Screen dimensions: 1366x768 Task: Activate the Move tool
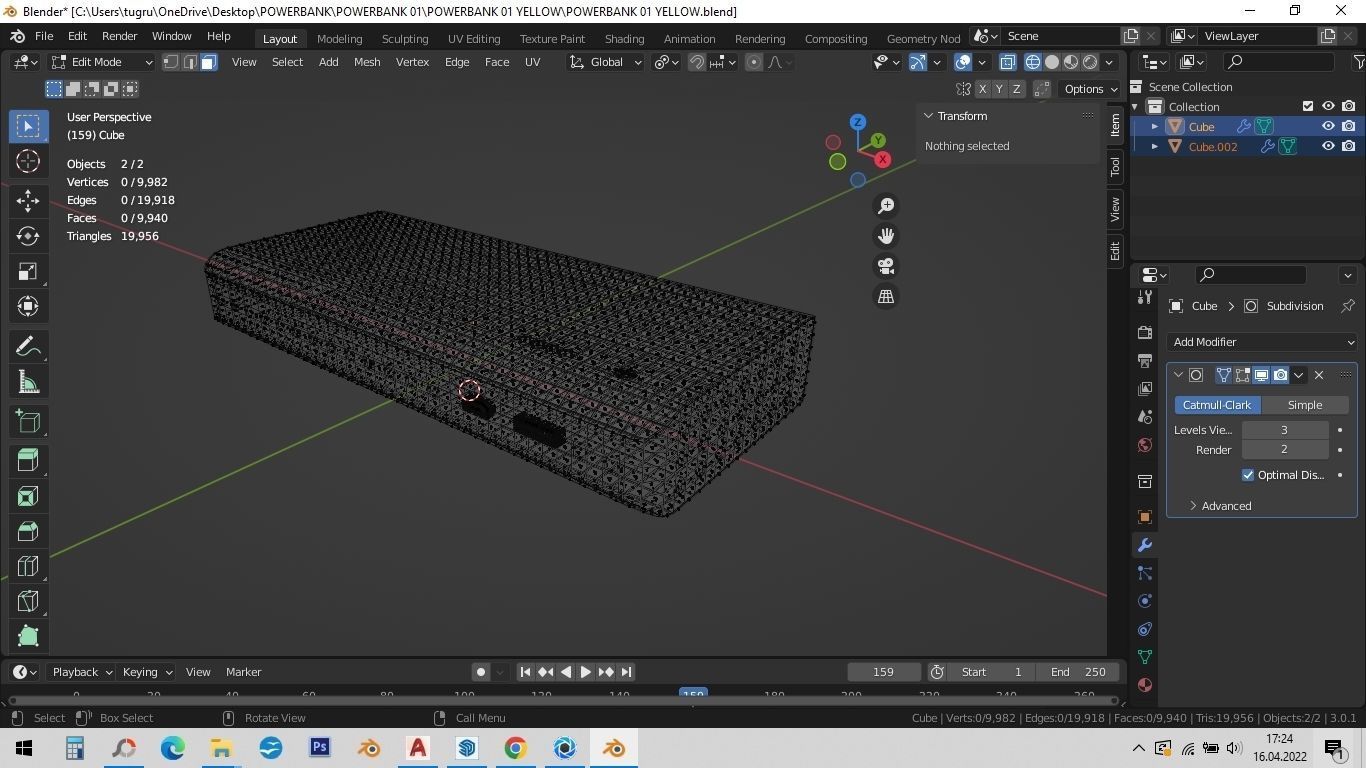(x=28, y=201)
